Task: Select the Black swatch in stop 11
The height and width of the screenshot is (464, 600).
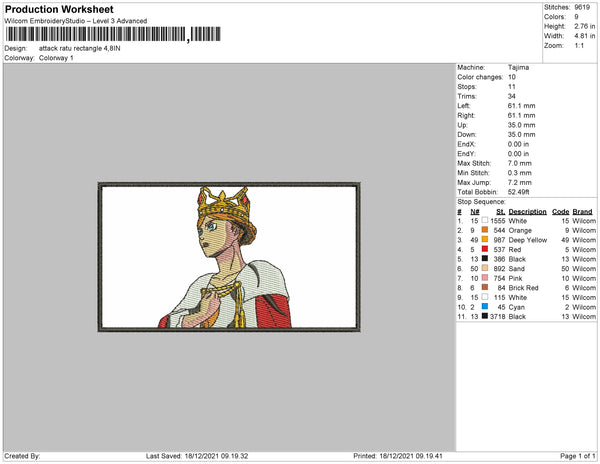Action: click(485, 316)
